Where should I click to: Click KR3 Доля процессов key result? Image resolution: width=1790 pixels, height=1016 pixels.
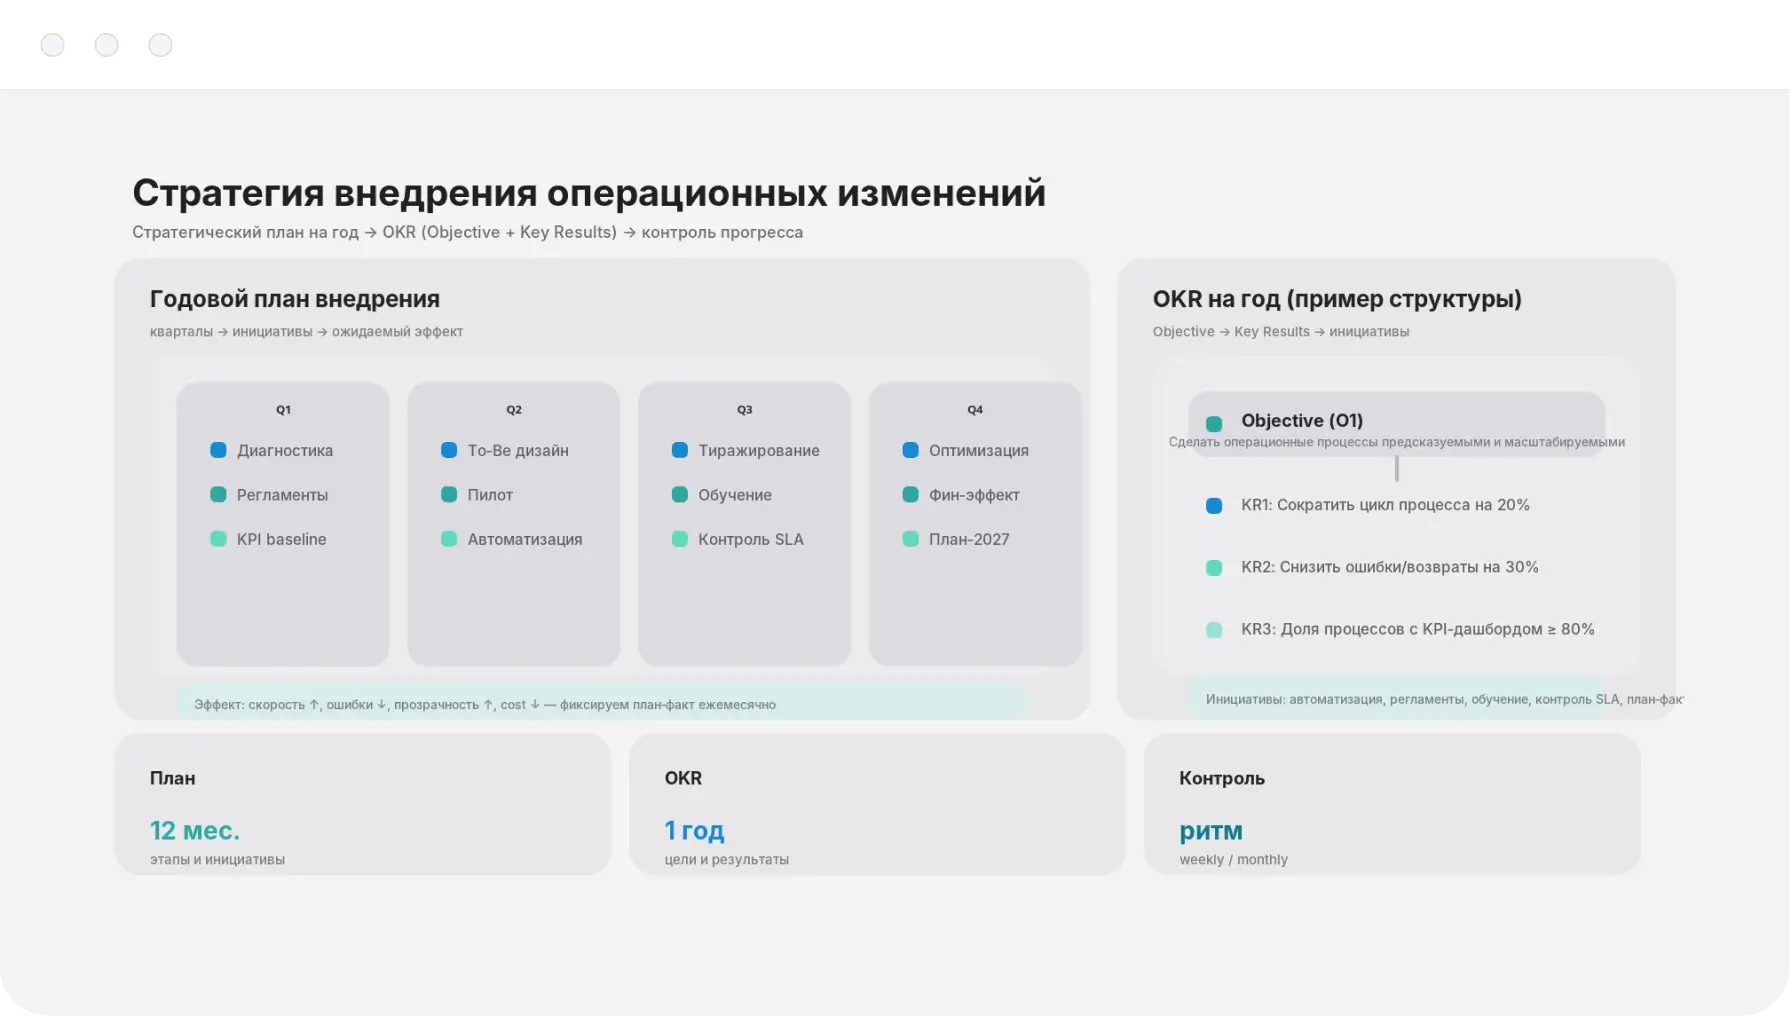[1417, 629]
